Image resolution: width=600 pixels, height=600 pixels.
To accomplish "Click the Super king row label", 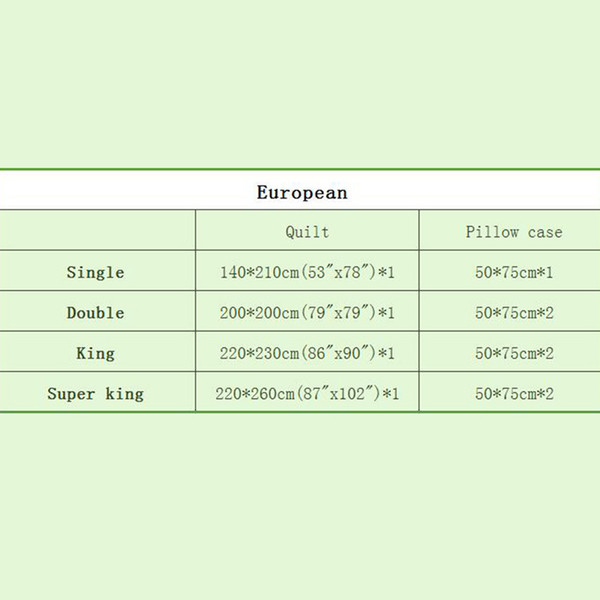I will point(95,393).
